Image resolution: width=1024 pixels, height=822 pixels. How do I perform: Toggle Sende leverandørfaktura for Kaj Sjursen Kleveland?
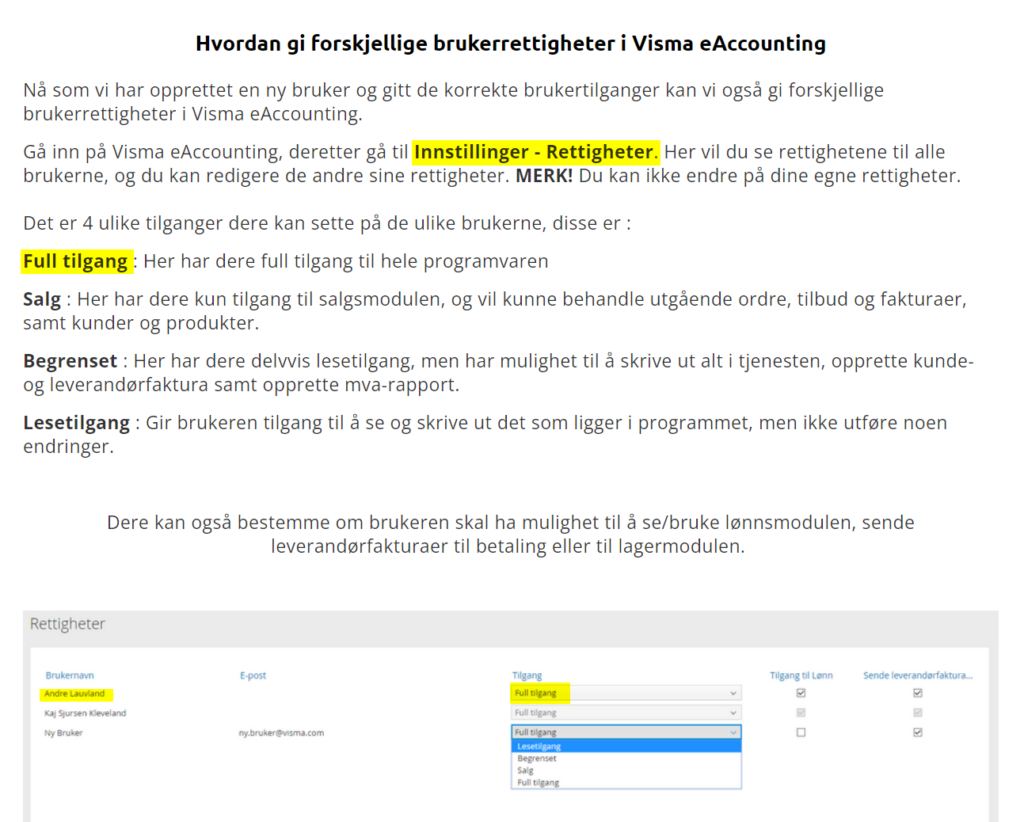pyautogui.click(x=918, y=713)
